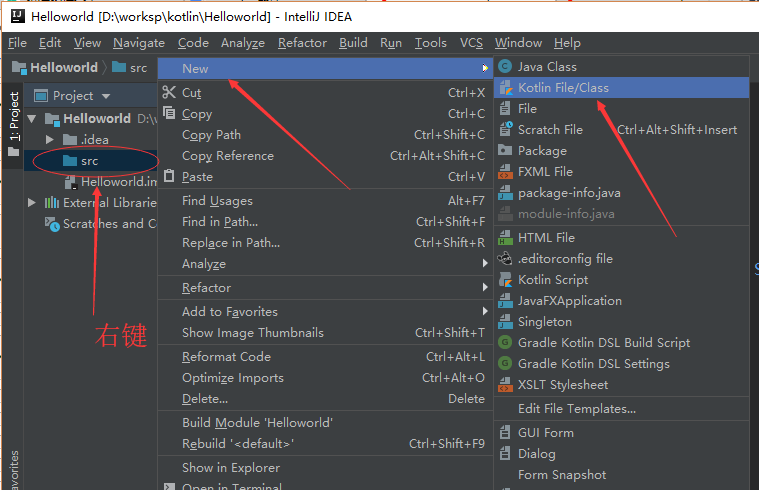Select Copy Reference menu item
Viewport: 759px width, 490px height.
tap(325, 155)
